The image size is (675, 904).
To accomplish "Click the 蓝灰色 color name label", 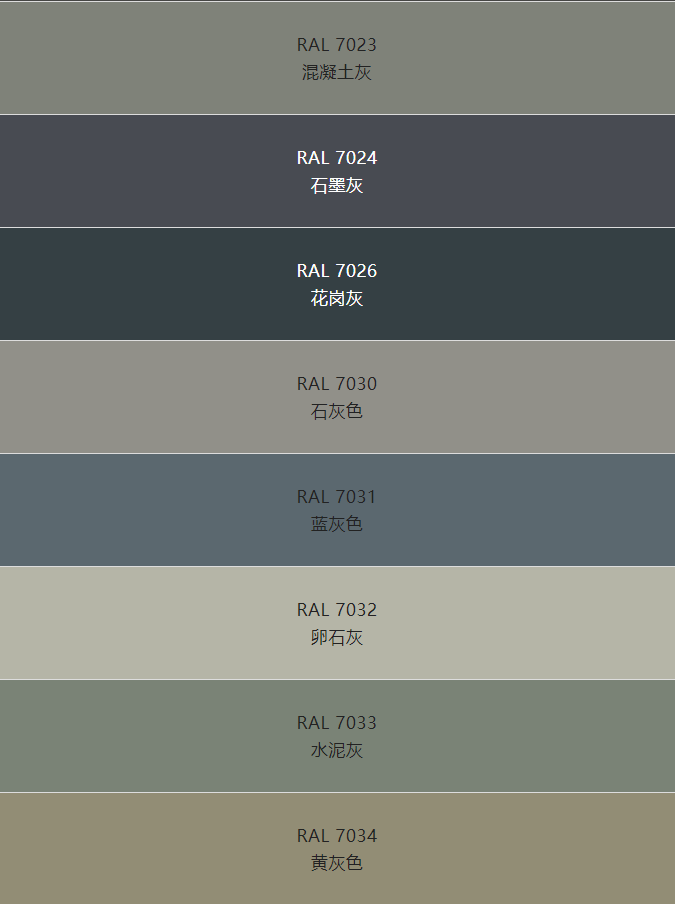I will (x=337, y=524).
